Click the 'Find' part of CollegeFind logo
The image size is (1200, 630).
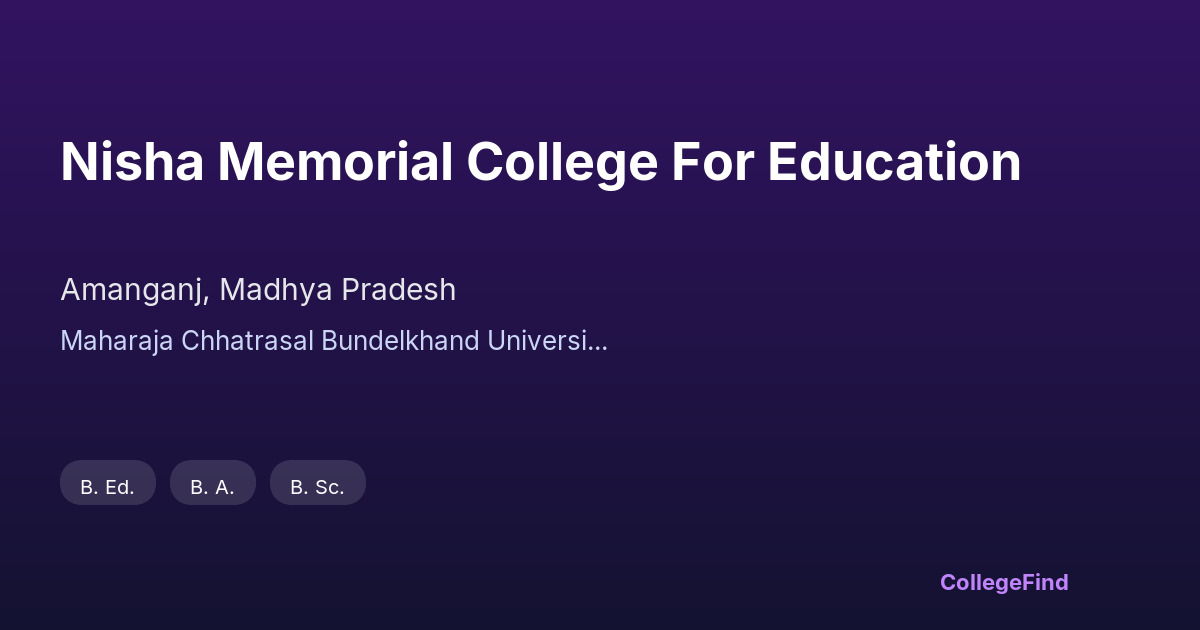1046,582
